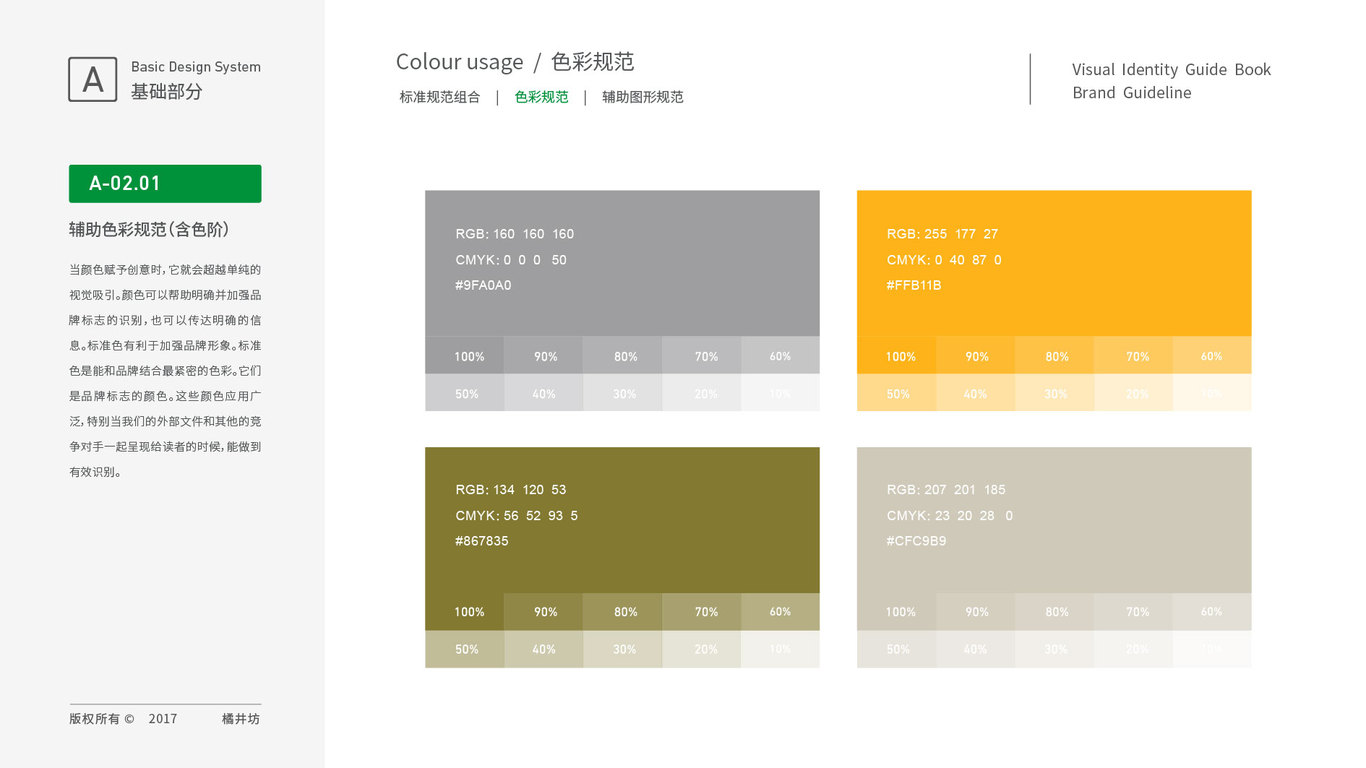Viewport: 1366px width, 768px height.
Task: Pick the gray 60% tint swatch
Action: tap(780, 355)
